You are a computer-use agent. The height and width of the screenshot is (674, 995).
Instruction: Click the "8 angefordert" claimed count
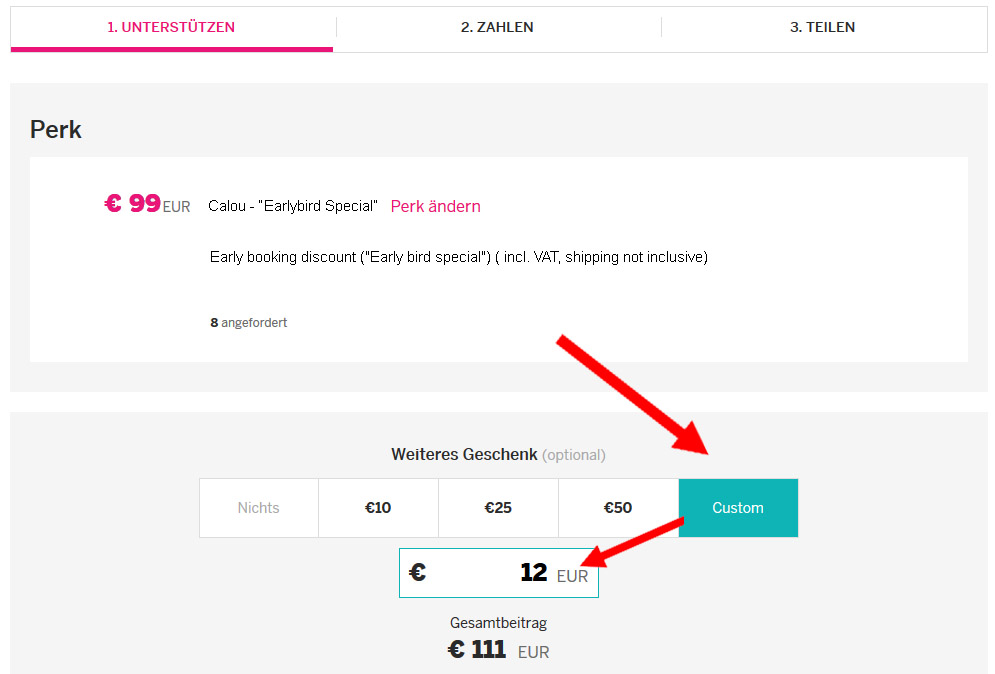[248, 323]
